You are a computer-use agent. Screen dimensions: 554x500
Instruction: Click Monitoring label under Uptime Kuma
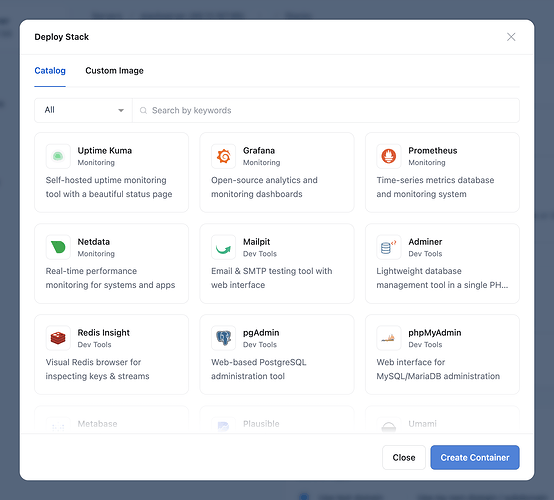[x=96, y=163]
